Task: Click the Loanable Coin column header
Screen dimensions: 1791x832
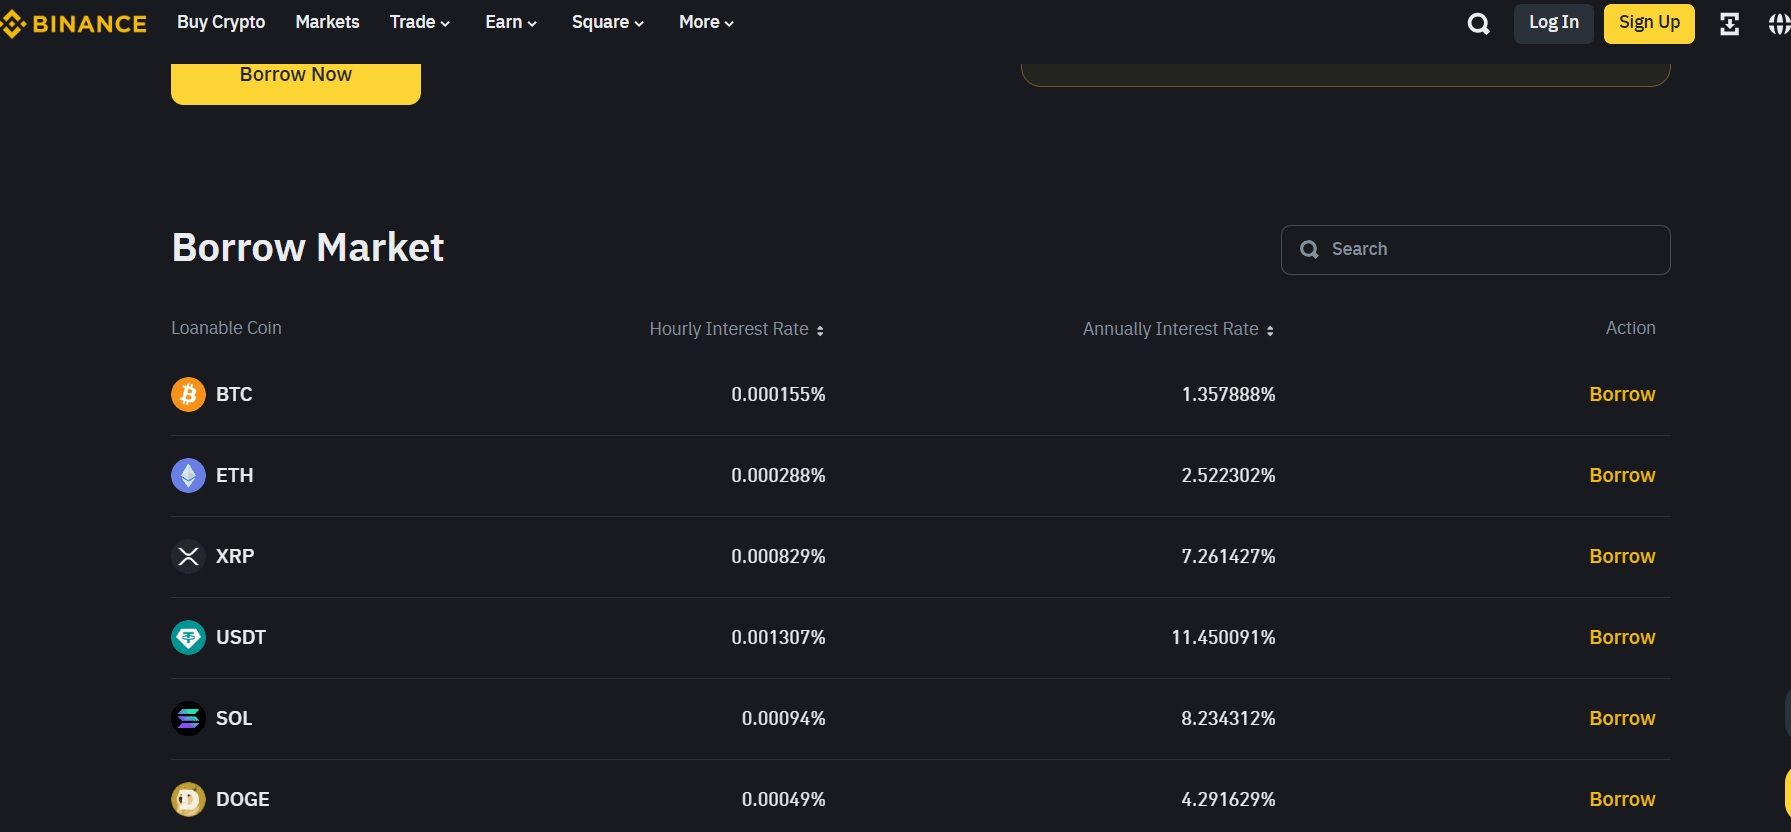Action: (x=226, y=328)
